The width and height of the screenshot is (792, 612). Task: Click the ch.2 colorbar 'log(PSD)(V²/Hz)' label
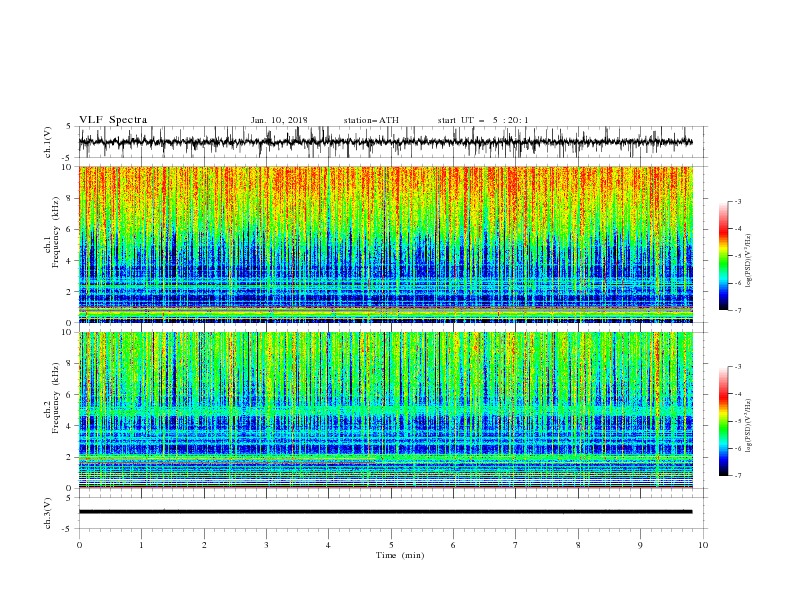[x=748, y=426]
